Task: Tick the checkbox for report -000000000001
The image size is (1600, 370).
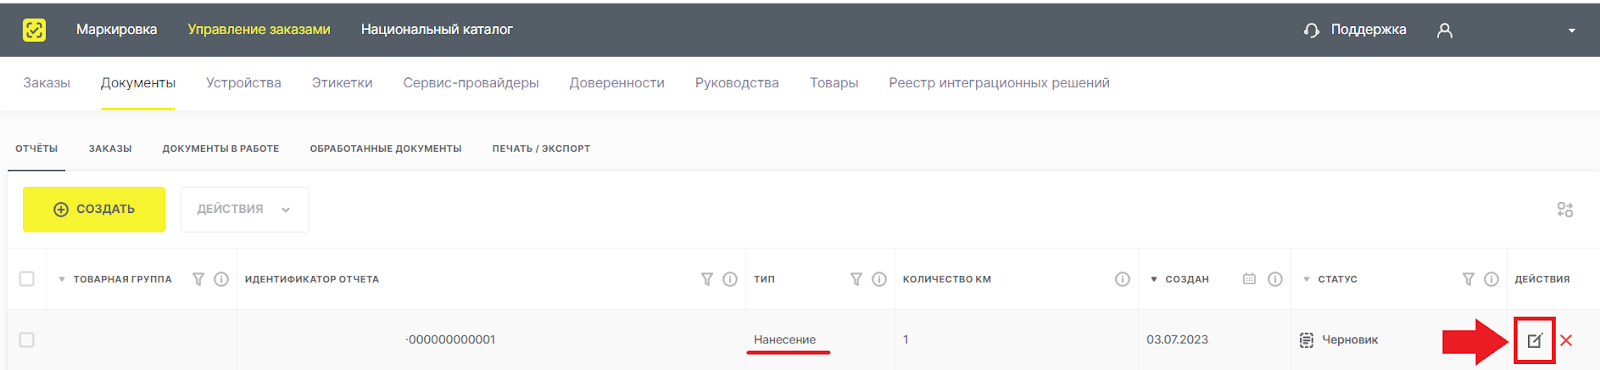Action: [x=27, y=340]
